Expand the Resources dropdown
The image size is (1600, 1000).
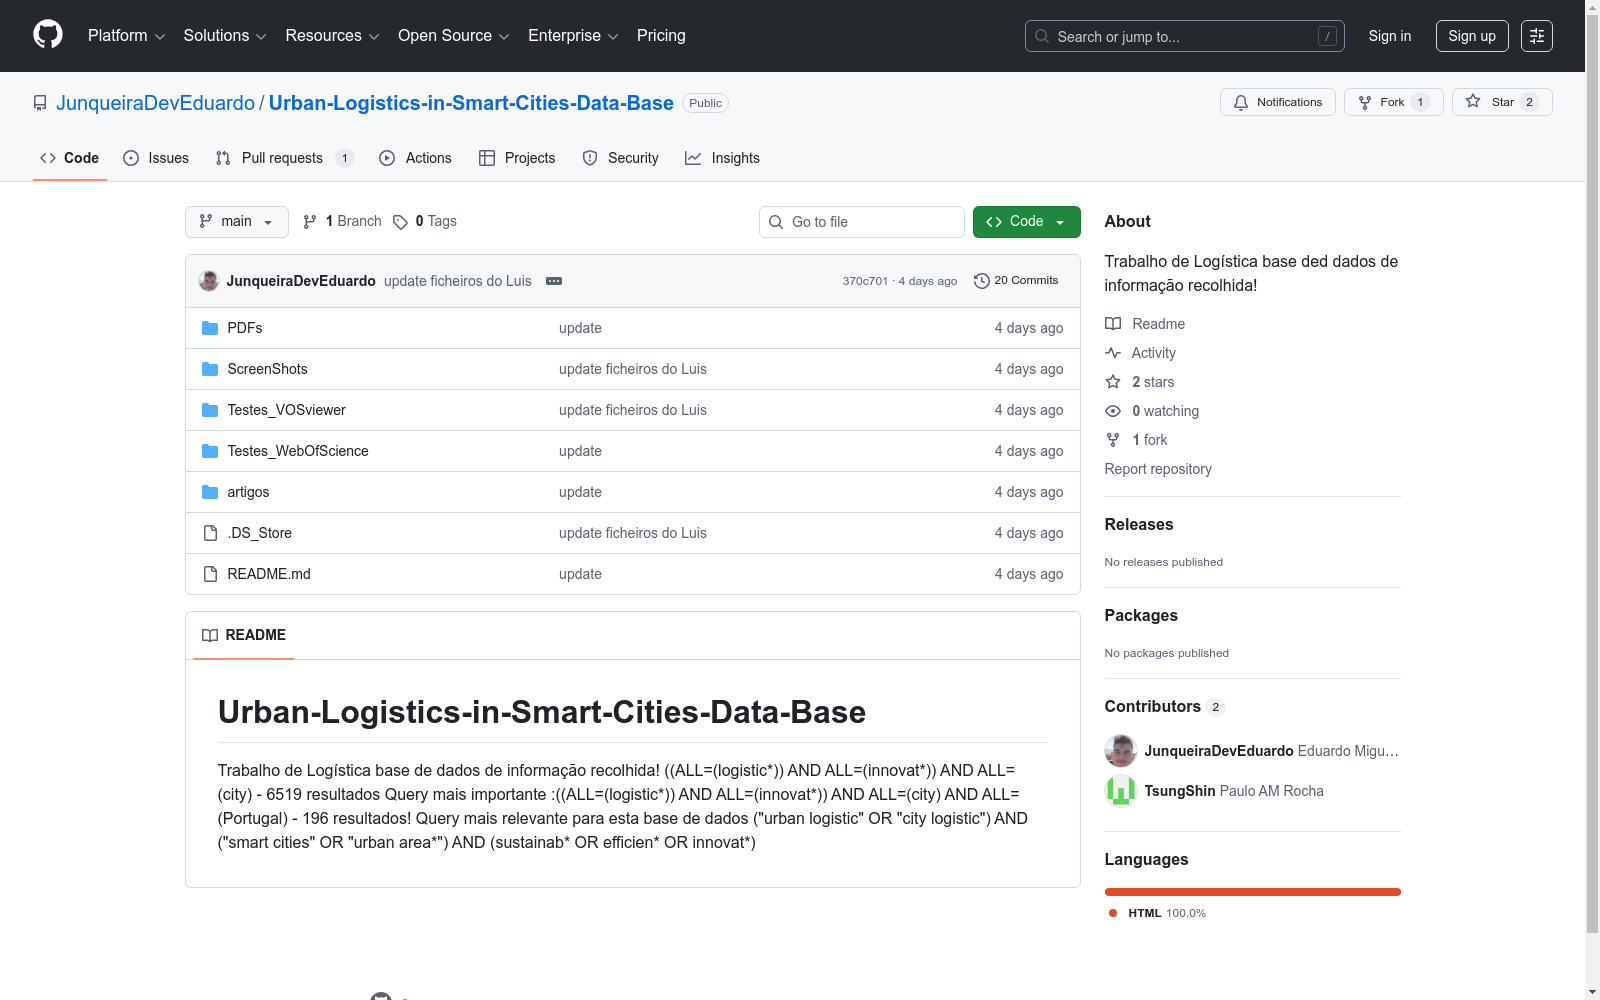(x=332, y=36)
